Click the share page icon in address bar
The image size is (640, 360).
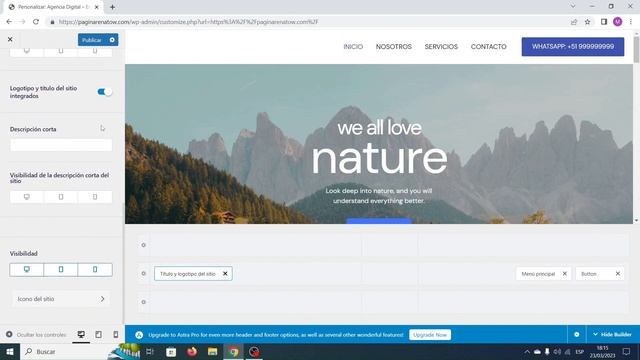coord(574,22)
